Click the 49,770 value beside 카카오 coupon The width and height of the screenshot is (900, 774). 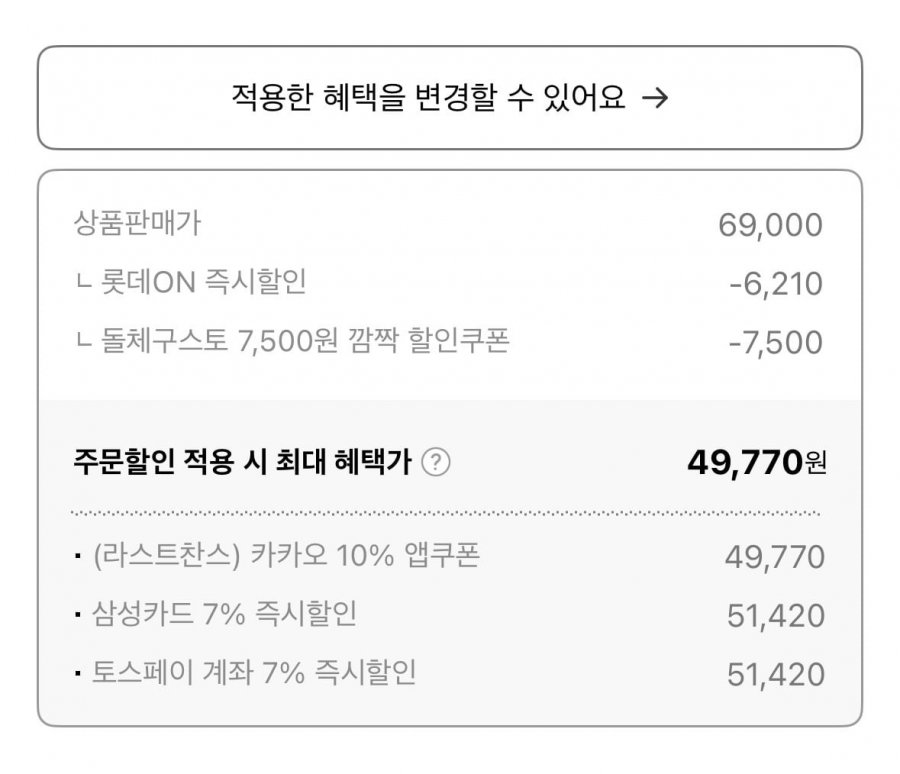point(775,557)
